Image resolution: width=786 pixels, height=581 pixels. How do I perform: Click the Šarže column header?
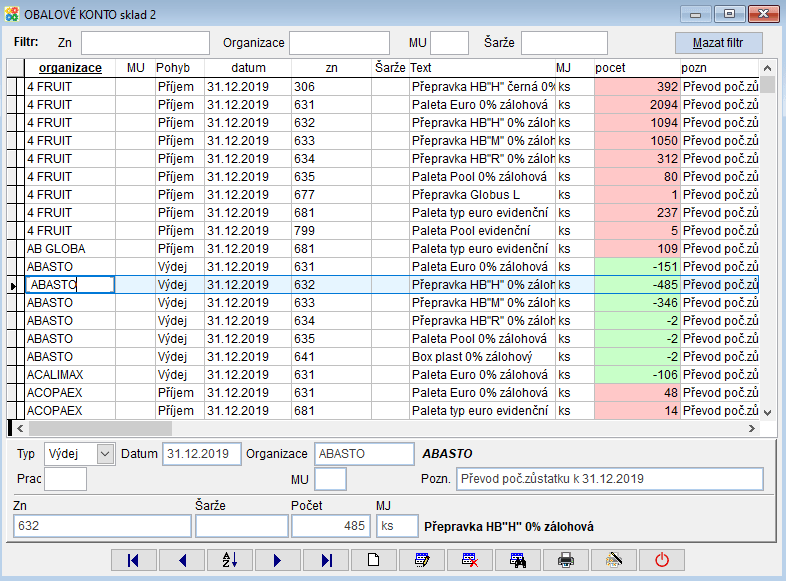pos(390,68)
